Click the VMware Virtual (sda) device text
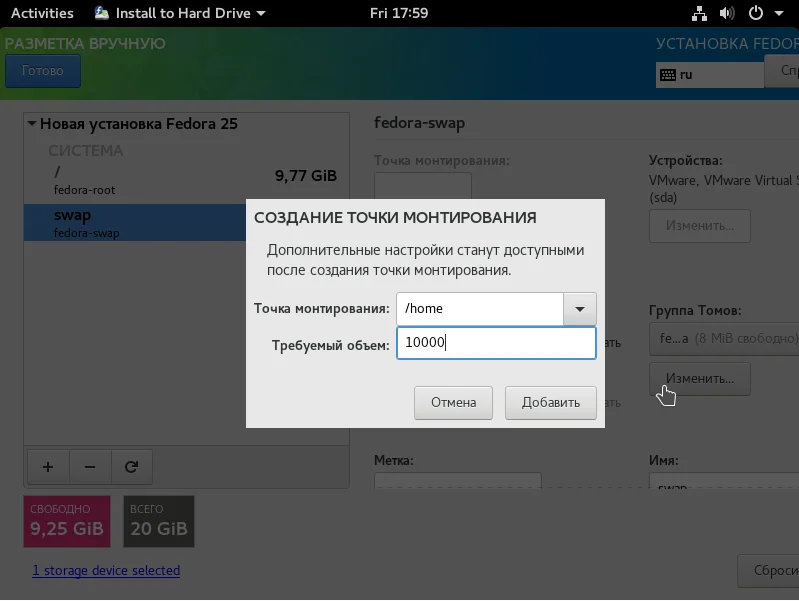Screen dimensions: 799x601 click(724, 189)
